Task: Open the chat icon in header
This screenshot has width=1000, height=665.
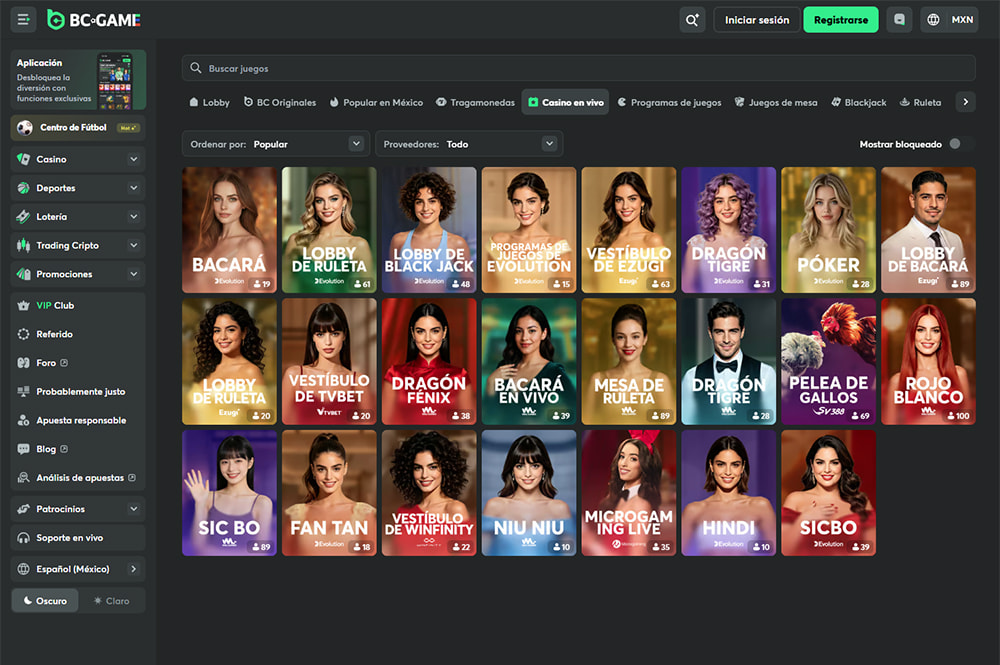Action: coord(899,20)
